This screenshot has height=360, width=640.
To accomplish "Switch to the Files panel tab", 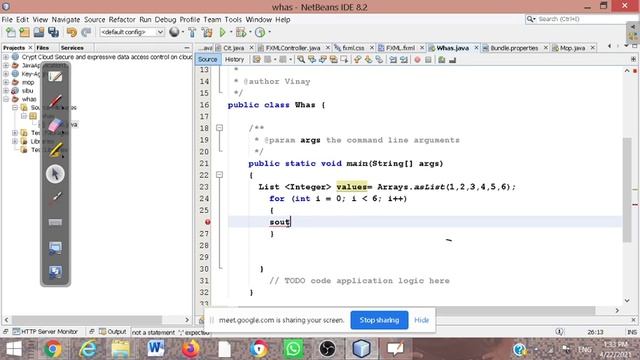I will click(42, 48).
